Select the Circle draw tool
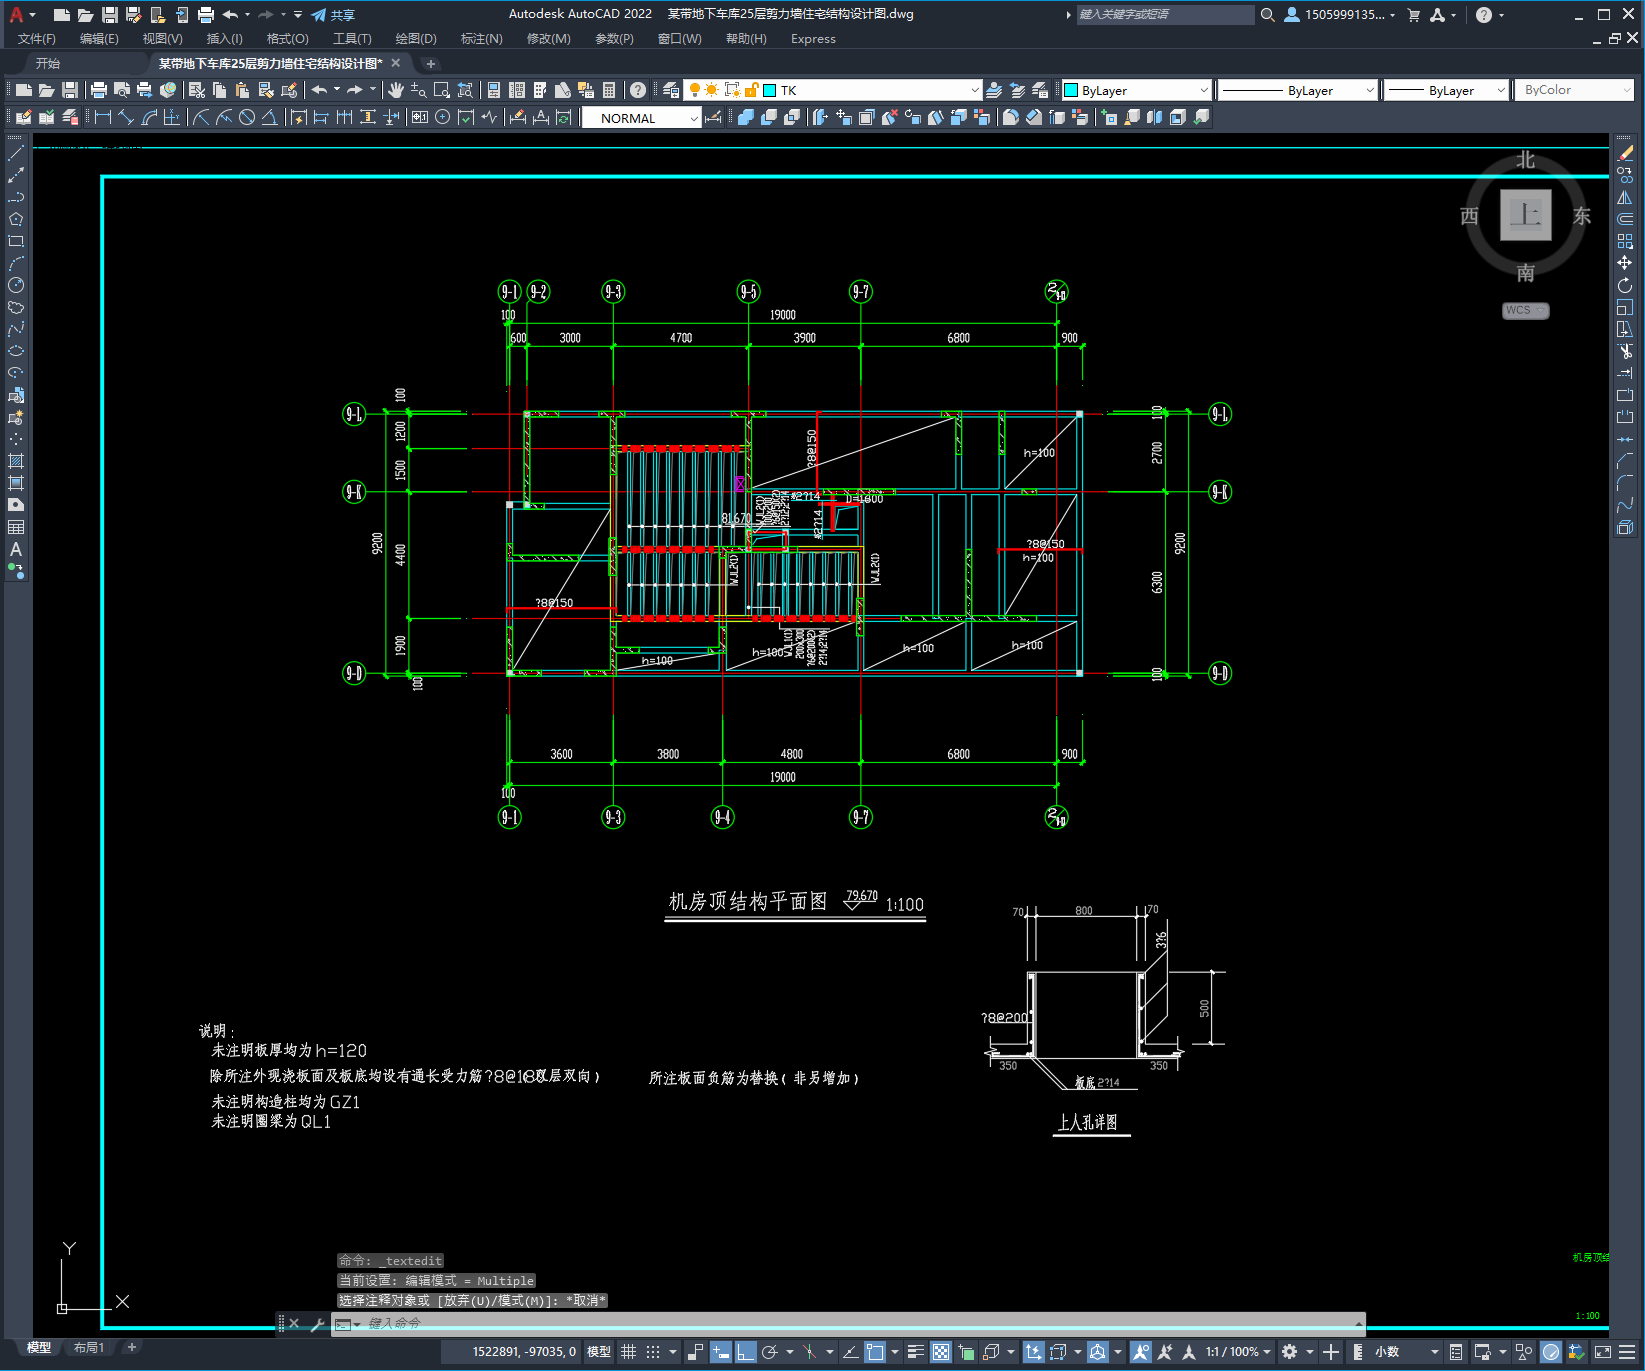Viewport: 1645px width, 1371px height. [16, 285]
